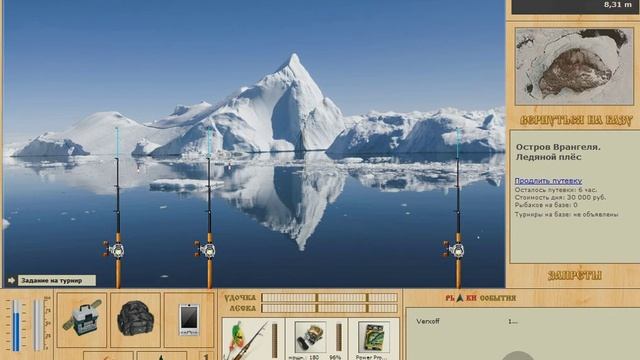
Task: Open the tackle box
Action: point(82,320)
